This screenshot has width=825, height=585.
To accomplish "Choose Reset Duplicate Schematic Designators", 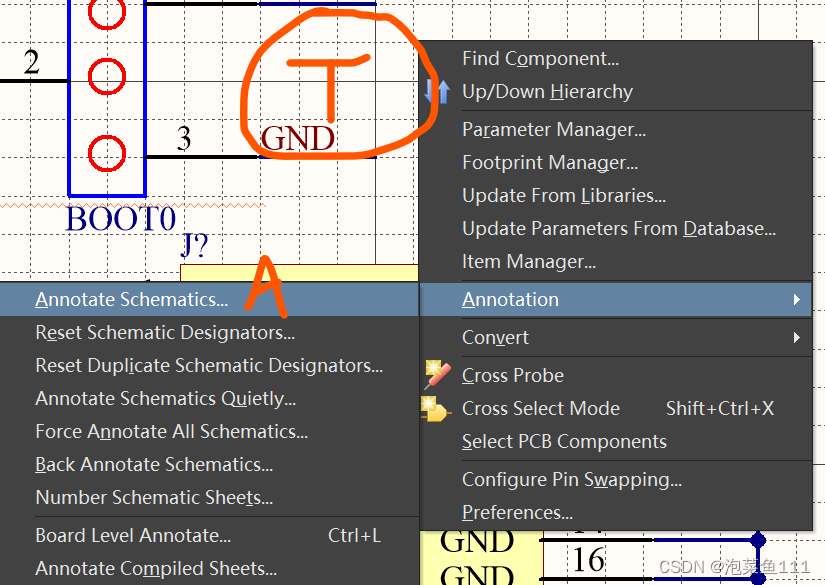I will (209, 366).
